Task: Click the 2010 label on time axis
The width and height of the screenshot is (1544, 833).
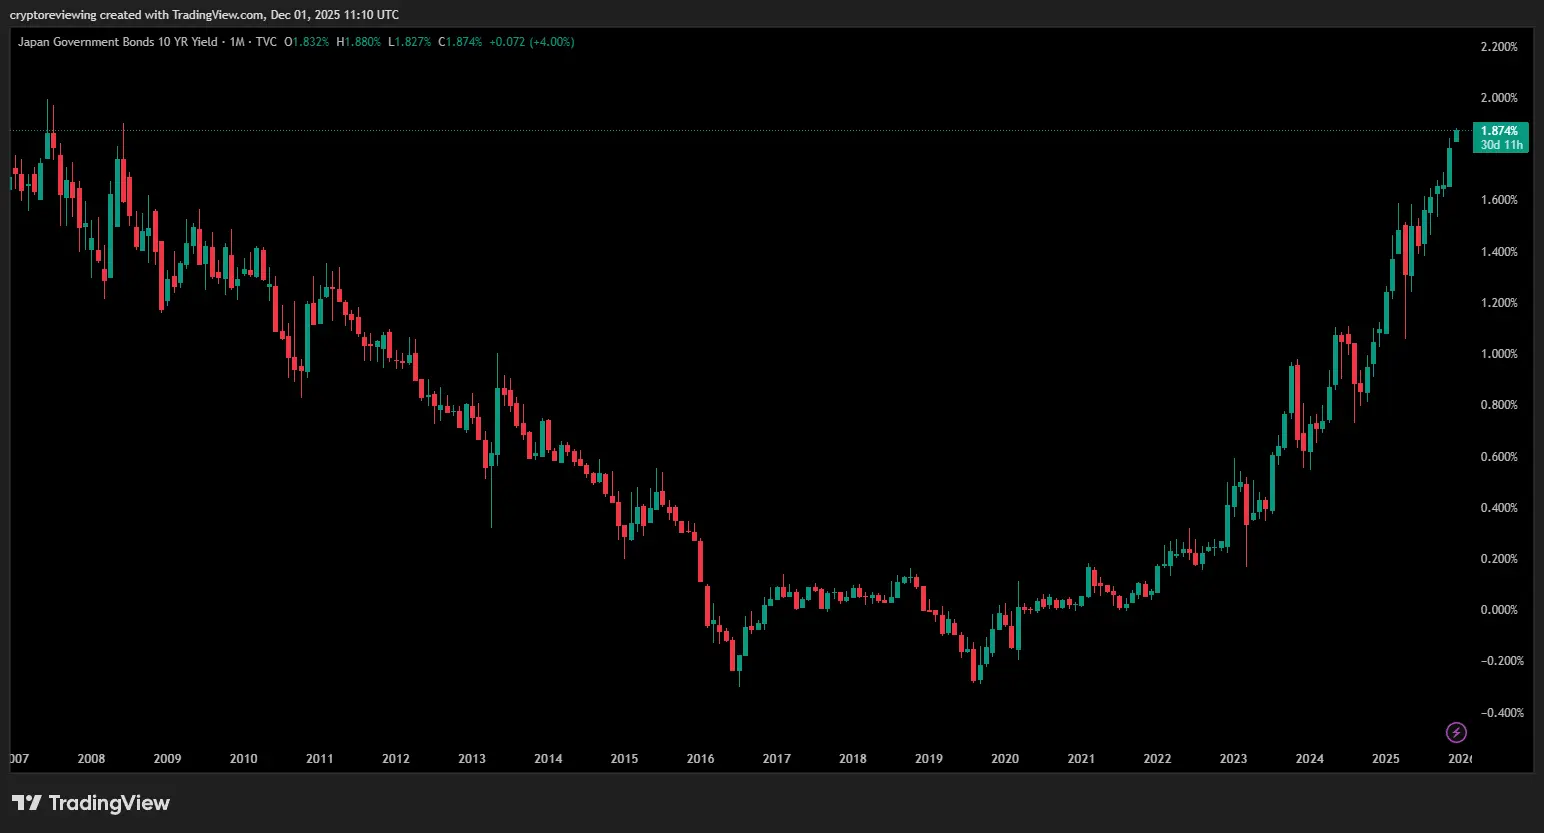Action: (243, 759)
